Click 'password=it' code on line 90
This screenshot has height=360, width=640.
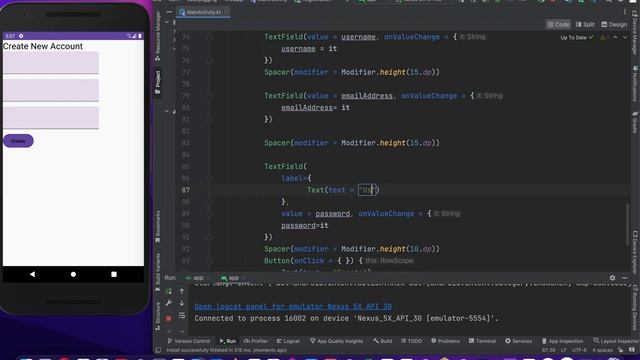click(x=304, y=225)
